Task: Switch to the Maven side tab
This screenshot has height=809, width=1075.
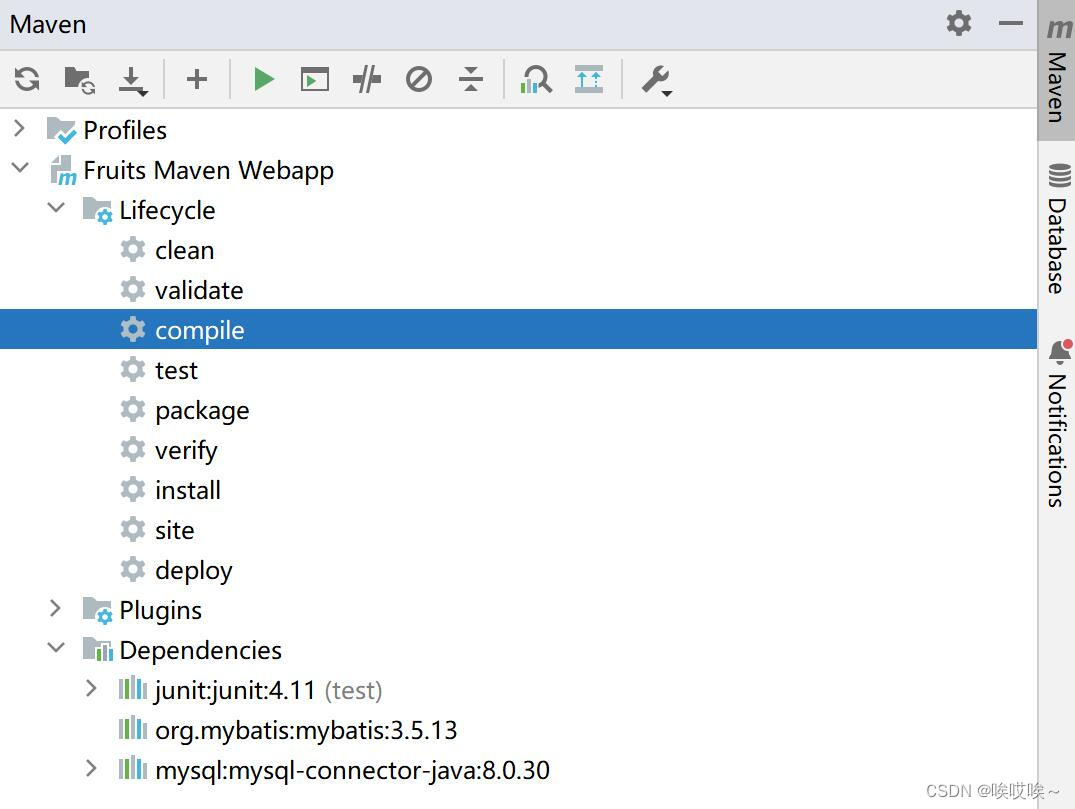Action: (x=1057, y=71)
